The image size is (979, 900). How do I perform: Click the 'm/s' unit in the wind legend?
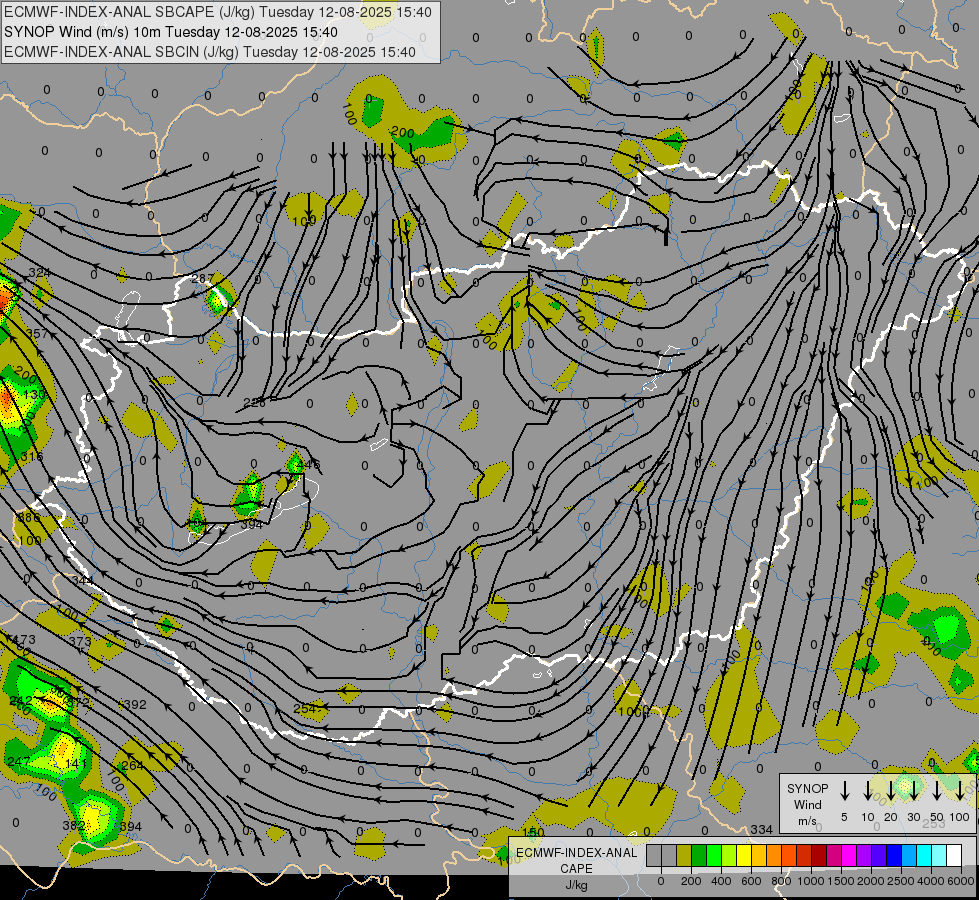point(807,821)
